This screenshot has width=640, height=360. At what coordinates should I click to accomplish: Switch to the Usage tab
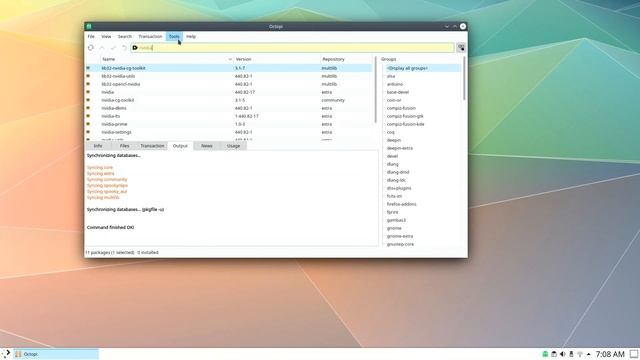pos(233,146)
